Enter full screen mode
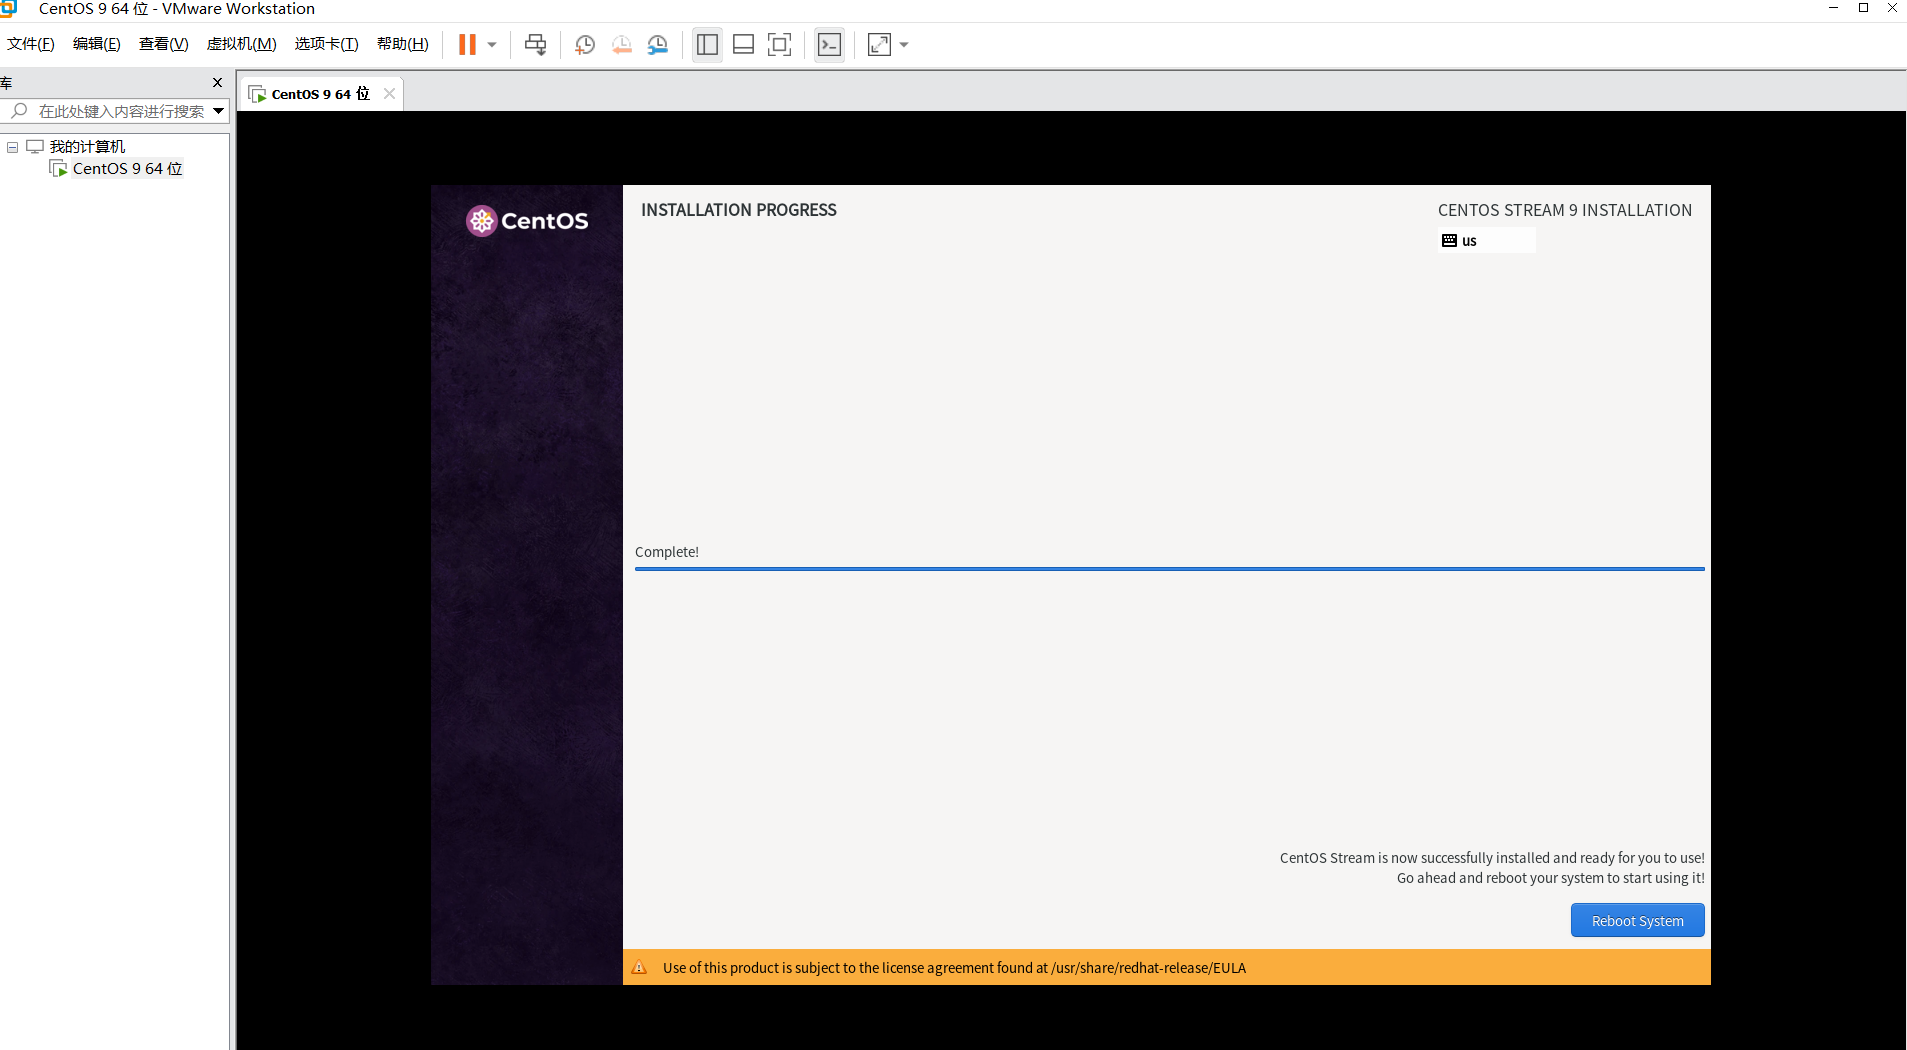The image size is (1907, 1050). point(779,45)
